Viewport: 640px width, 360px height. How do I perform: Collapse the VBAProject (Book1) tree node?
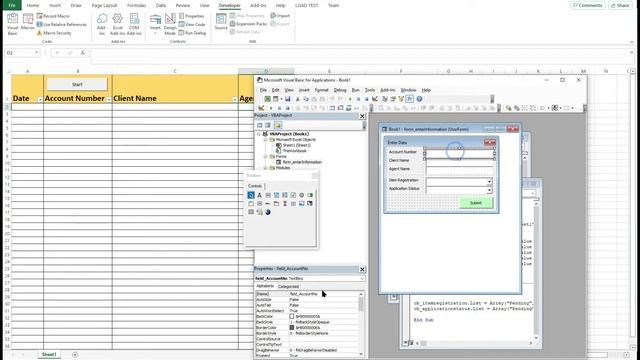tap(259, 134)
